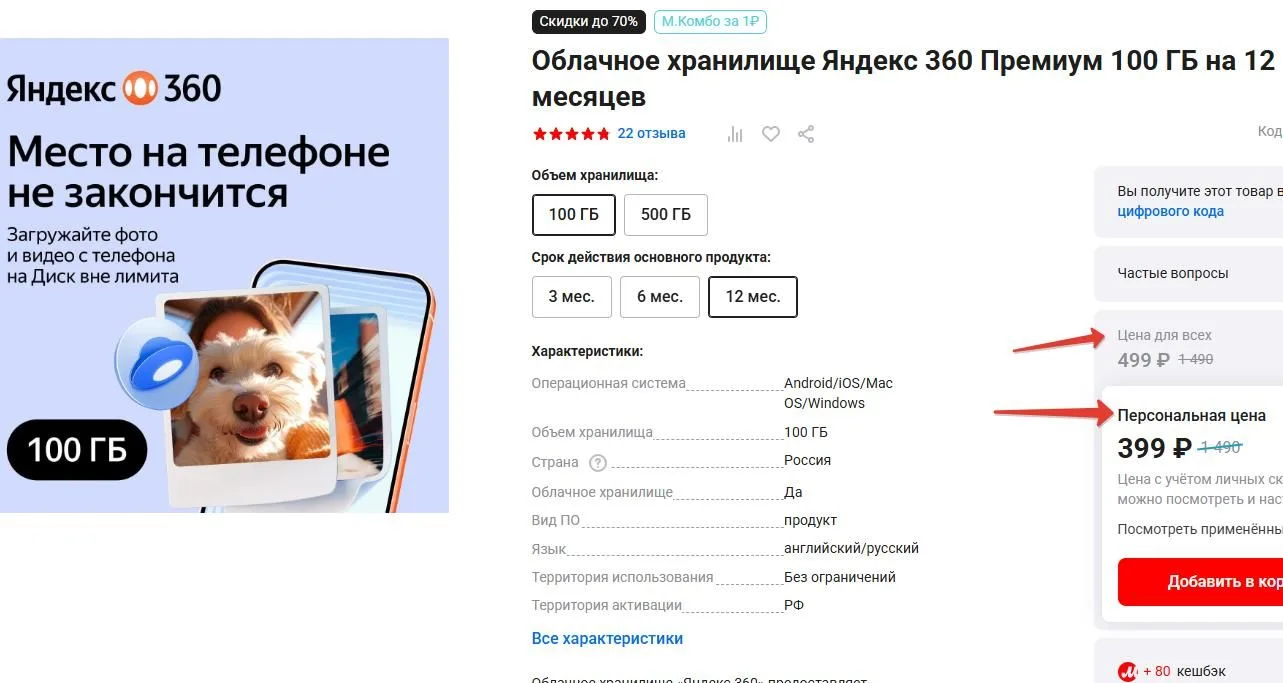
Task: Click the М.Комбо за 1₽ badge
Action: pos(710,21)
